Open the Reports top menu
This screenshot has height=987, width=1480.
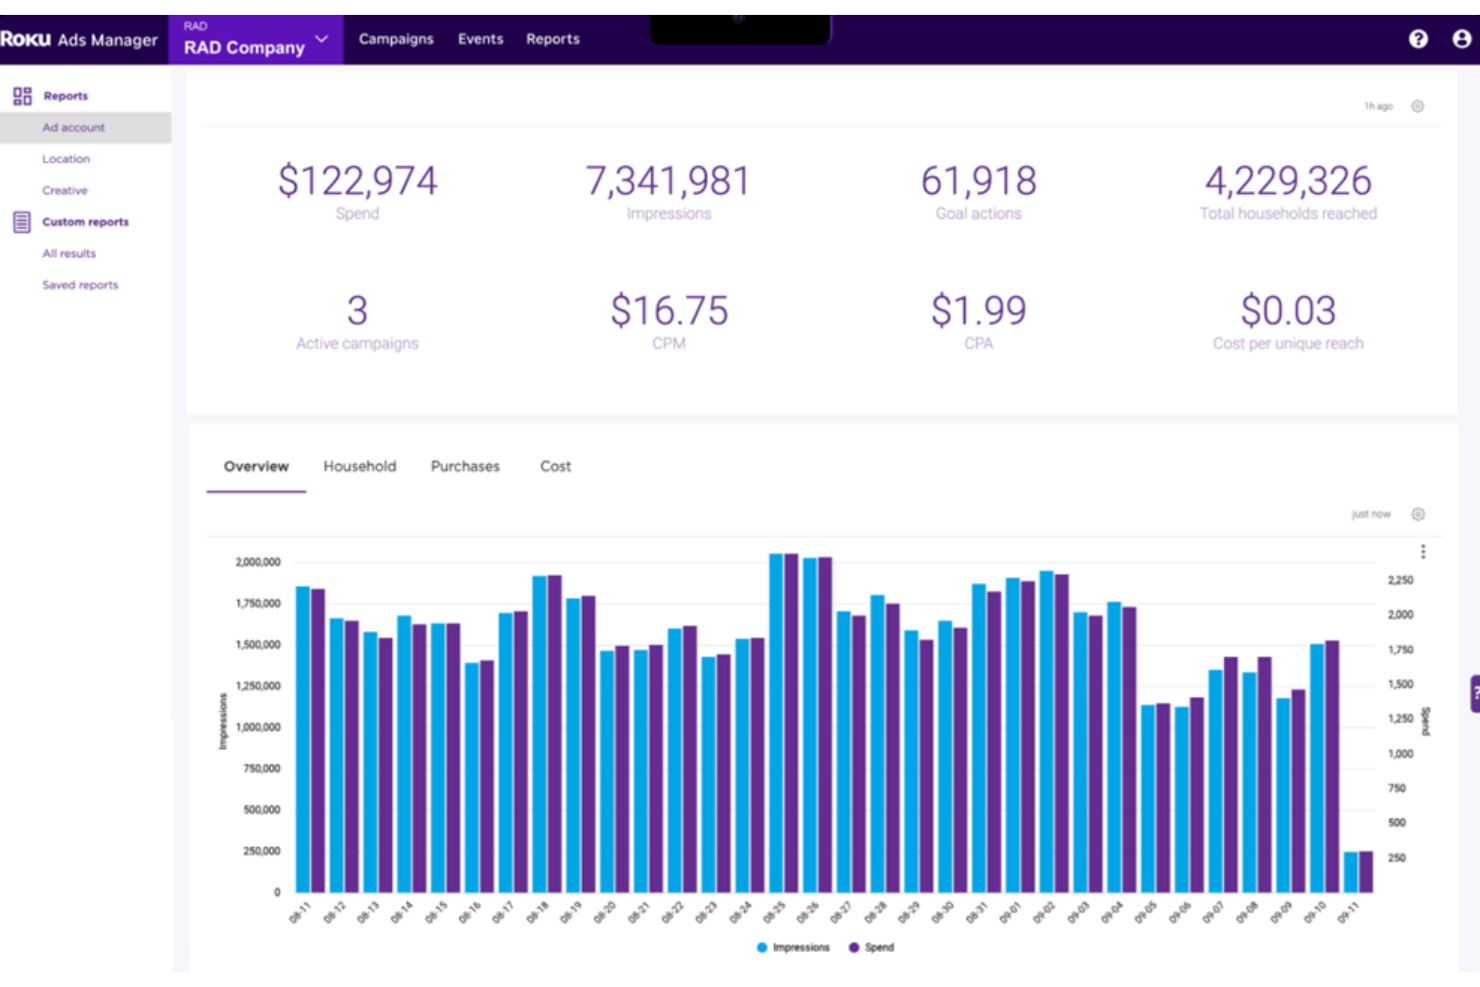tap(553, 39)
